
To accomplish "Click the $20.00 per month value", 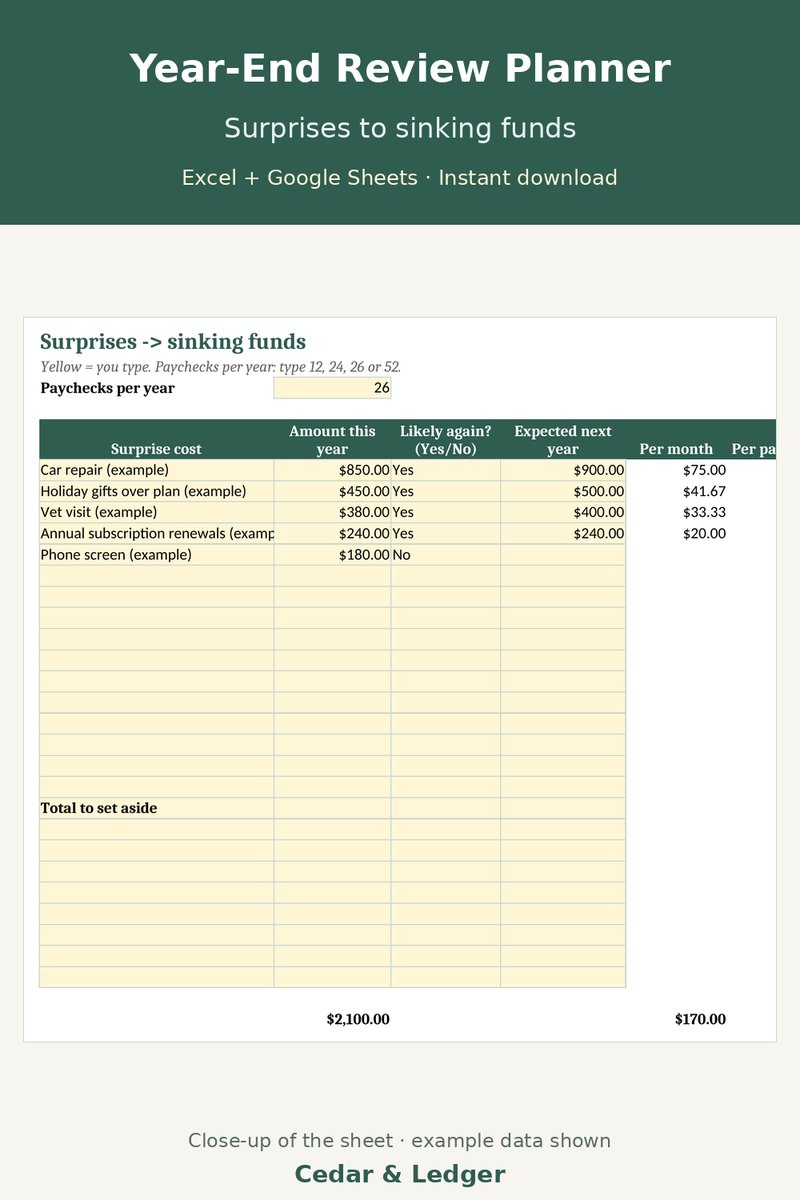I will tap(704, 533).
